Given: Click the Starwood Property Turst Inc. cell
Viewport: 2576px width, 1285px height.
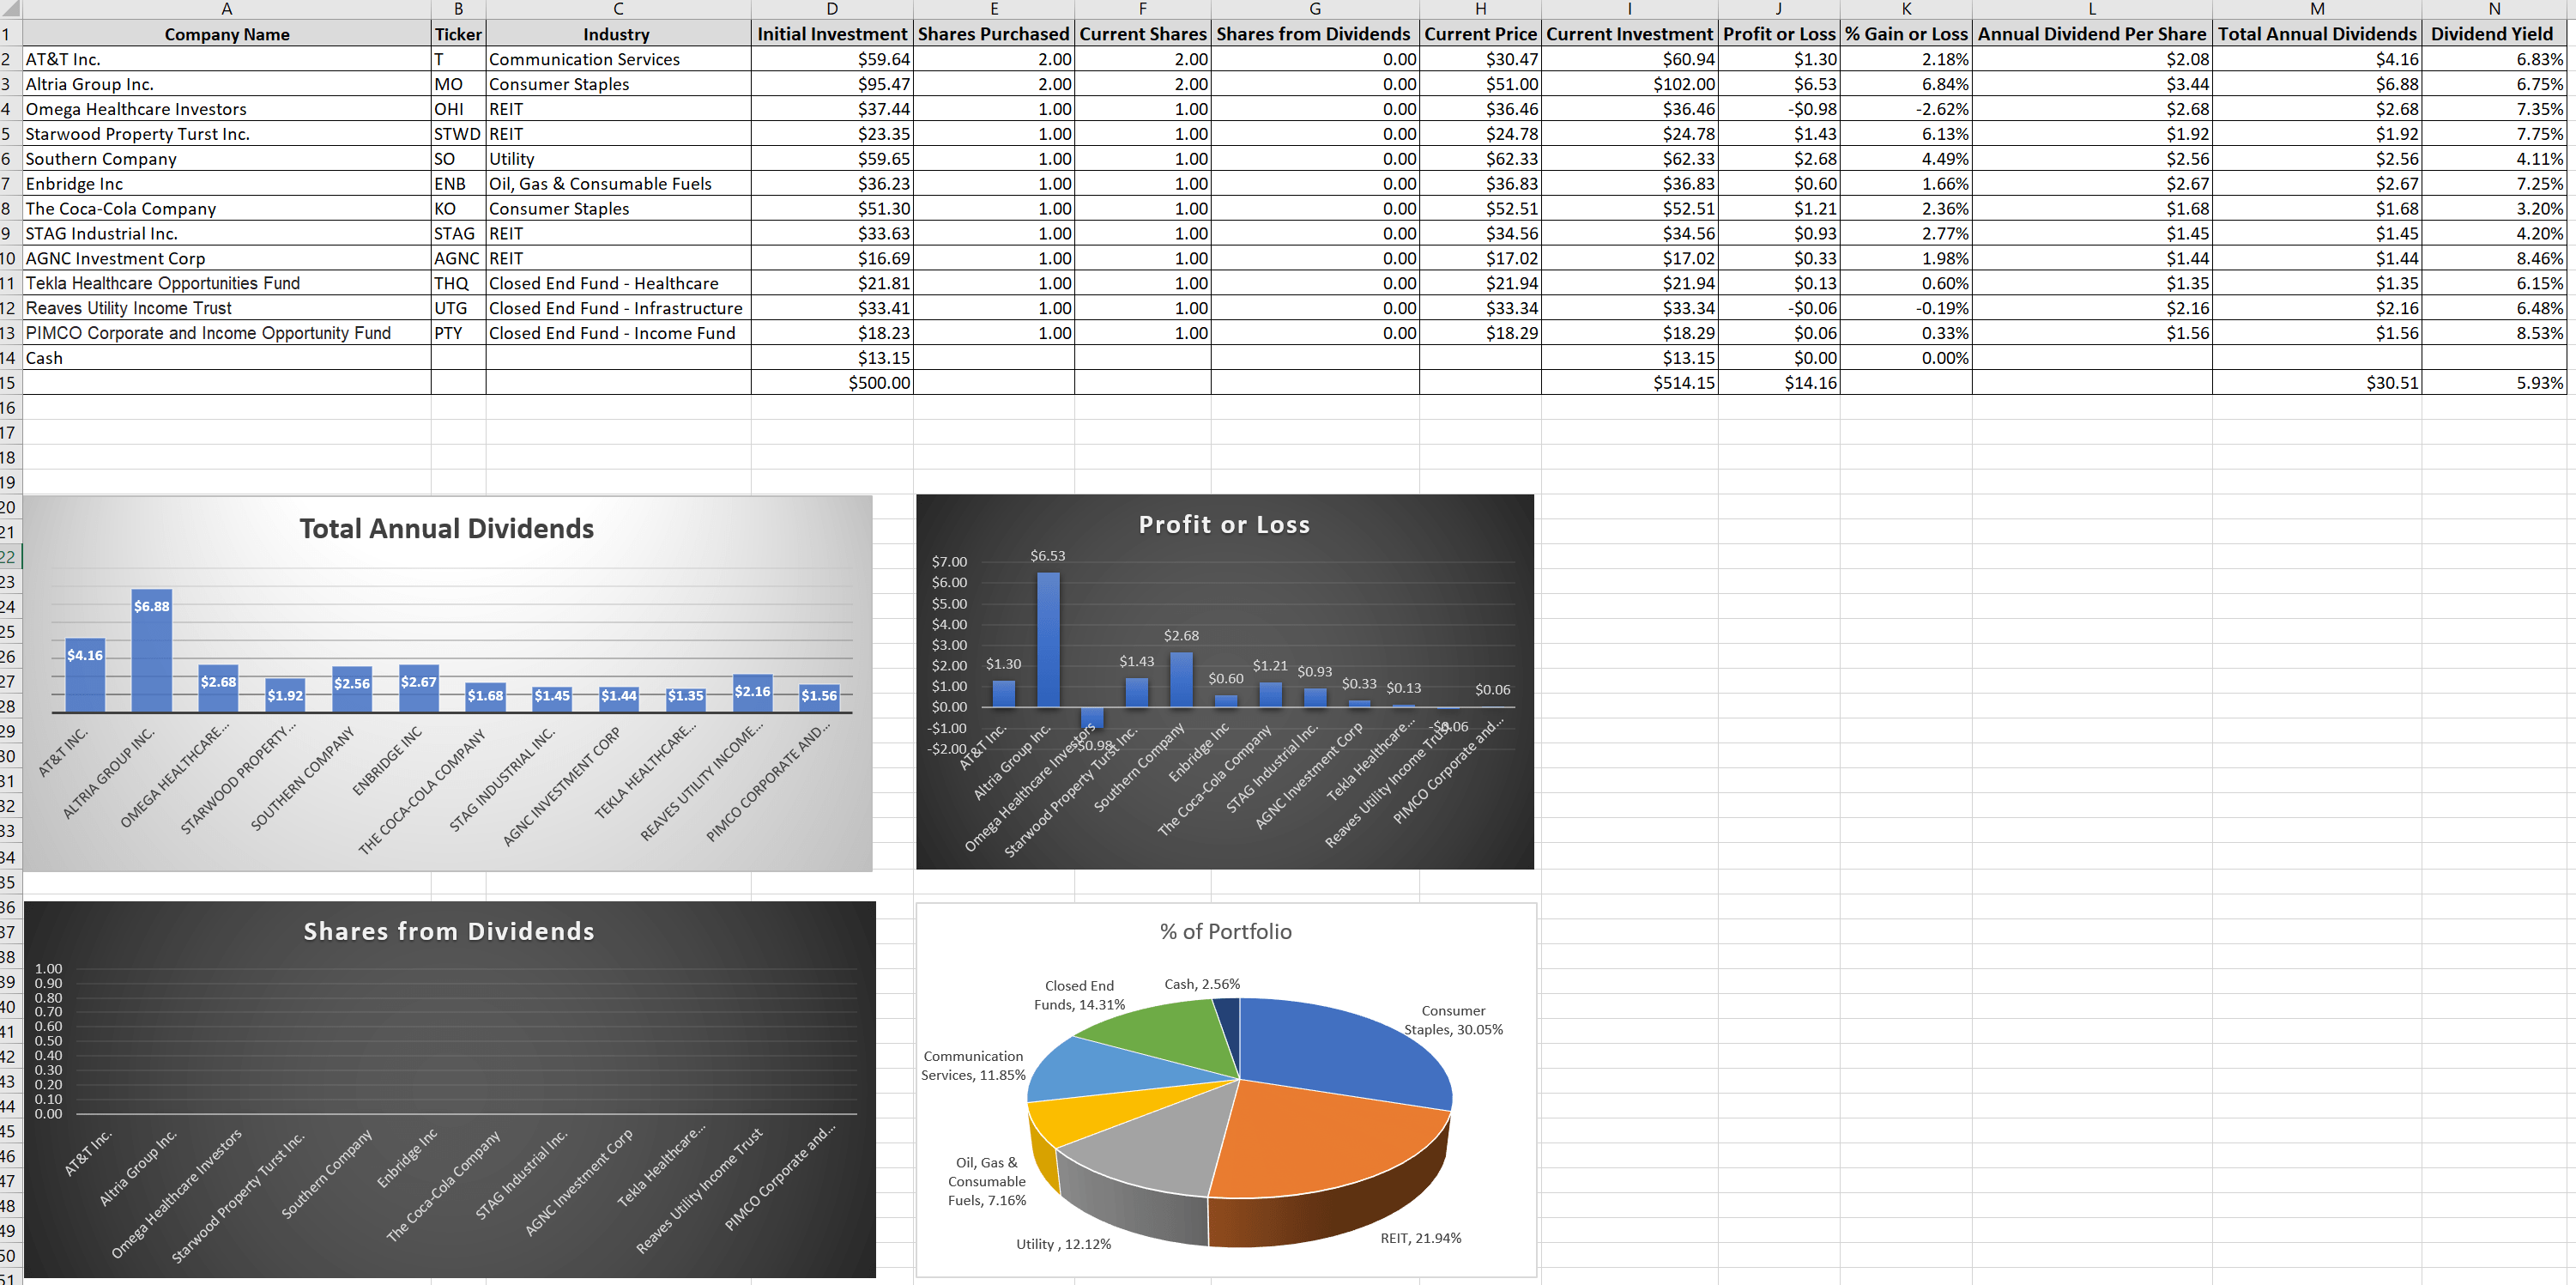Looking at the screenshot, I should tap(227, 134).
